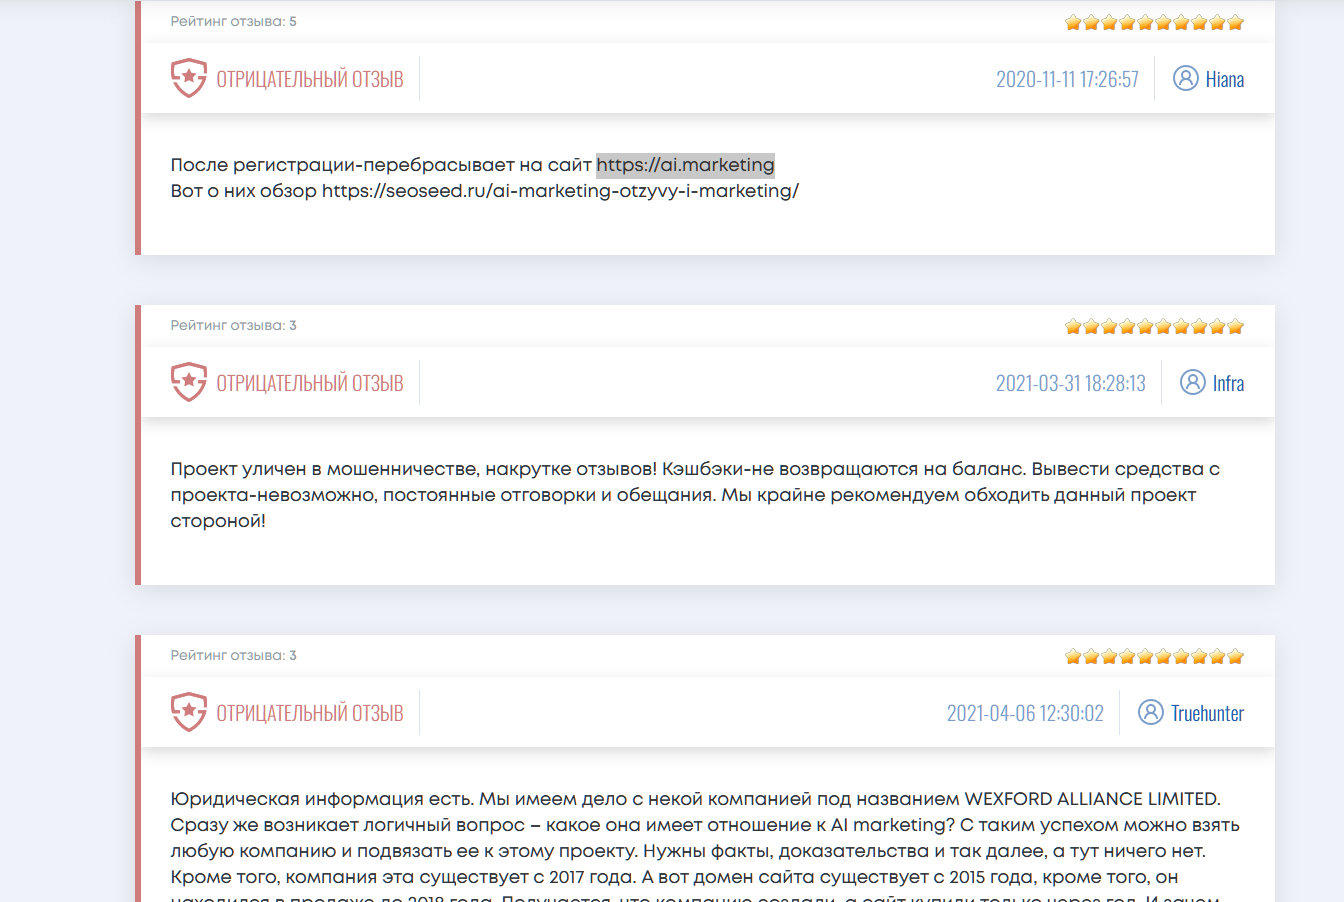Click the 'Рейтинг отзыва: 5' label
This screenshot has width=1344, height=902.
click(x=233, y=21)
